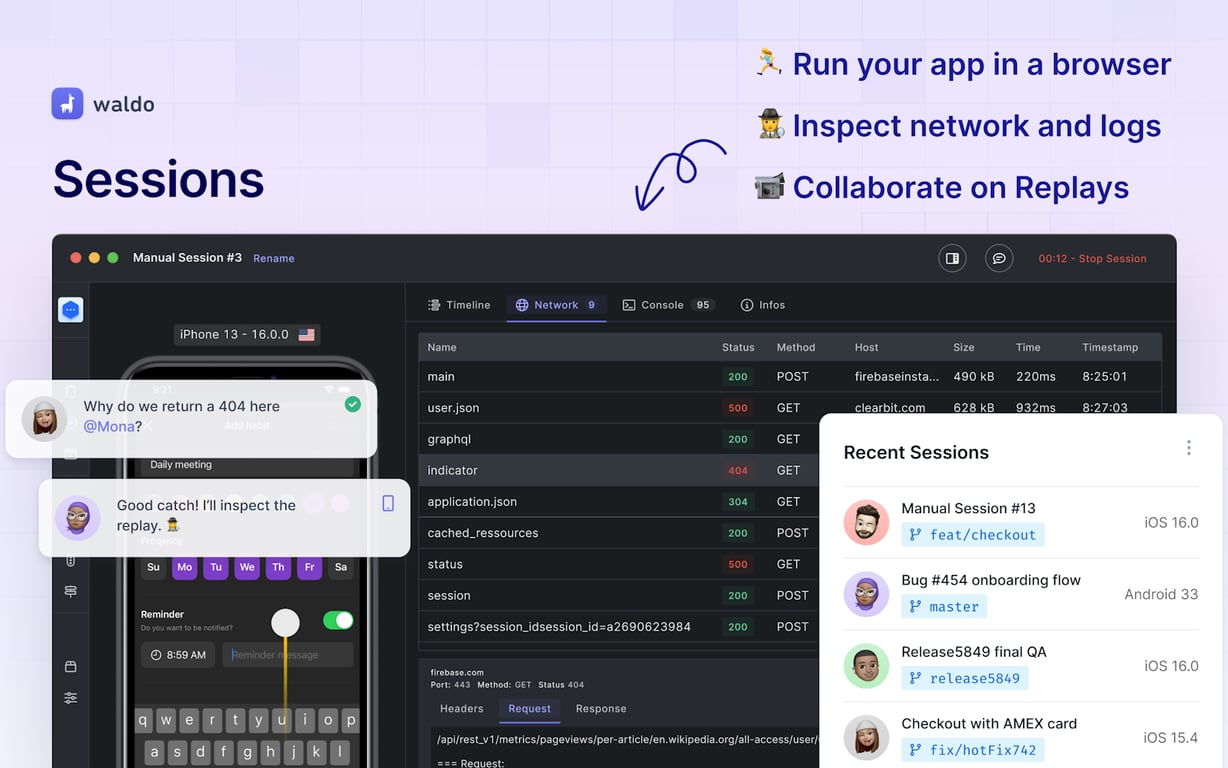Toggle Th day in Frequency
The image size is (1228, 768).
point(278,567)
